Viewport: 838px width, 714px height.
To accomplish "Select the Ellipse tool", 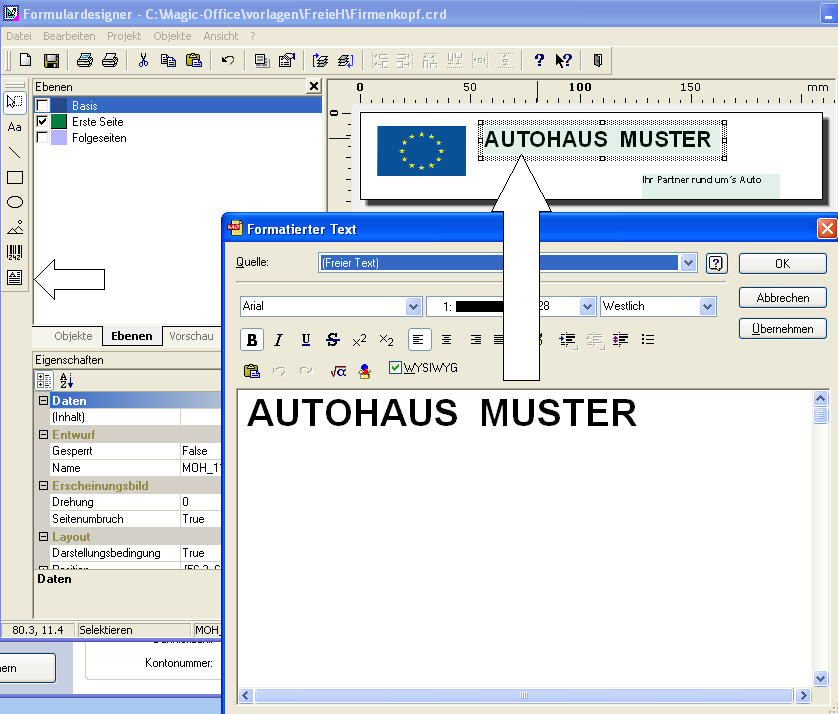I will (x=14, y=202).
